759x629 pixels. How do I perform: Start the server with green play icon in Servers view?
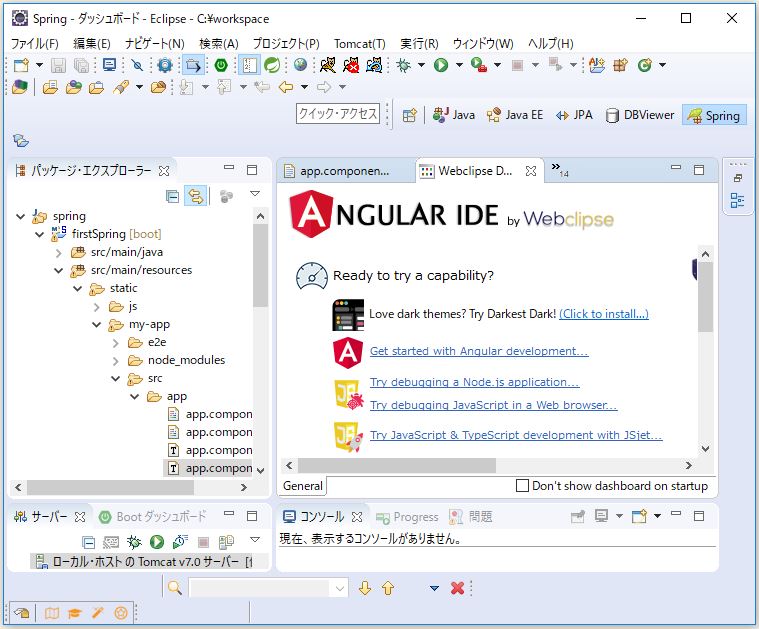click(x=156, y=542)
